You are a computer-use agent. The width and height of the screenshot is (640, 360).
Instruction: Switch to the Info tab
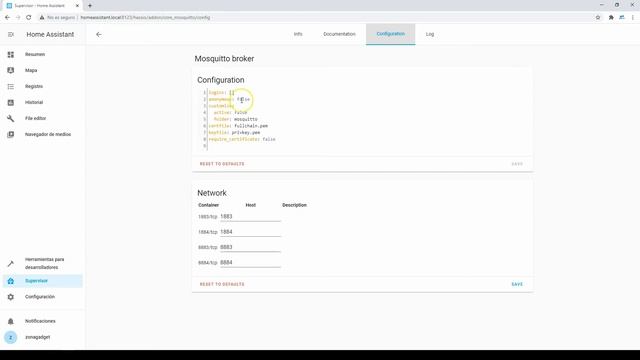pyautogui.click(x=298, y=34)
